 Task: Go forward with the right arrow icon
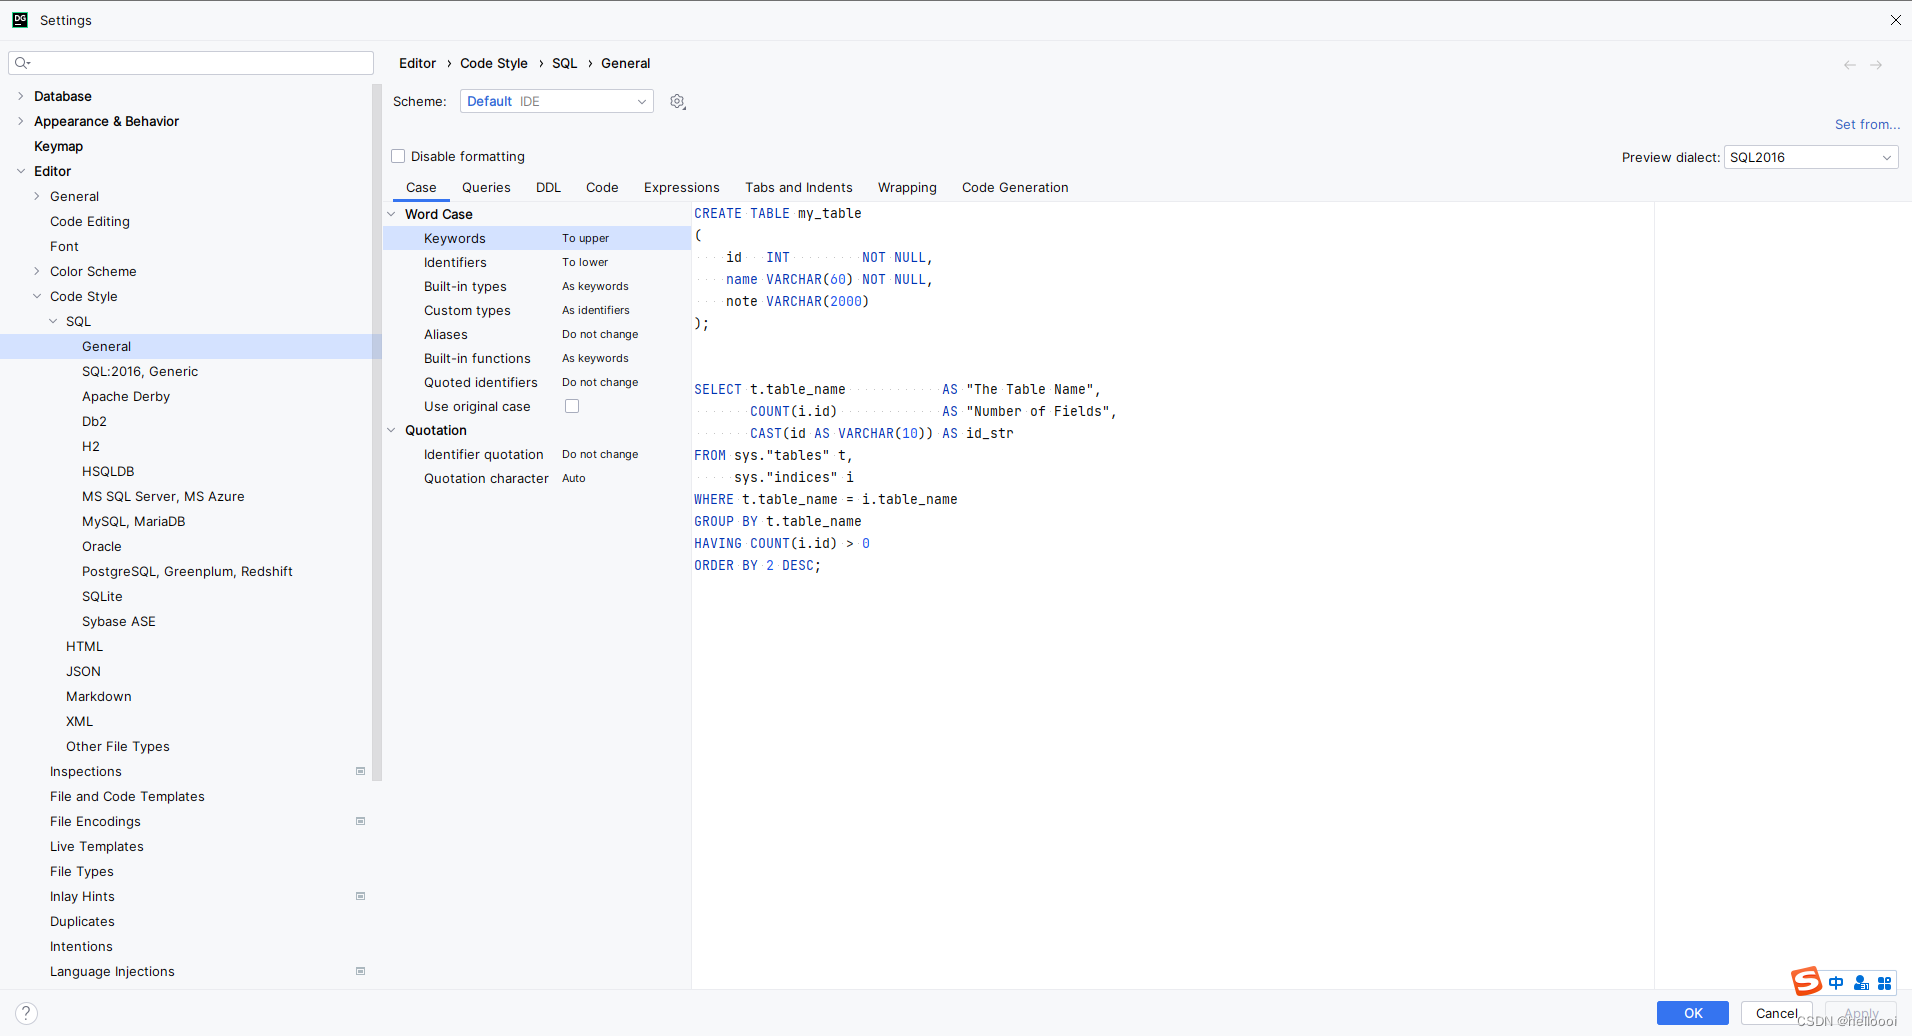(1876, 65)
